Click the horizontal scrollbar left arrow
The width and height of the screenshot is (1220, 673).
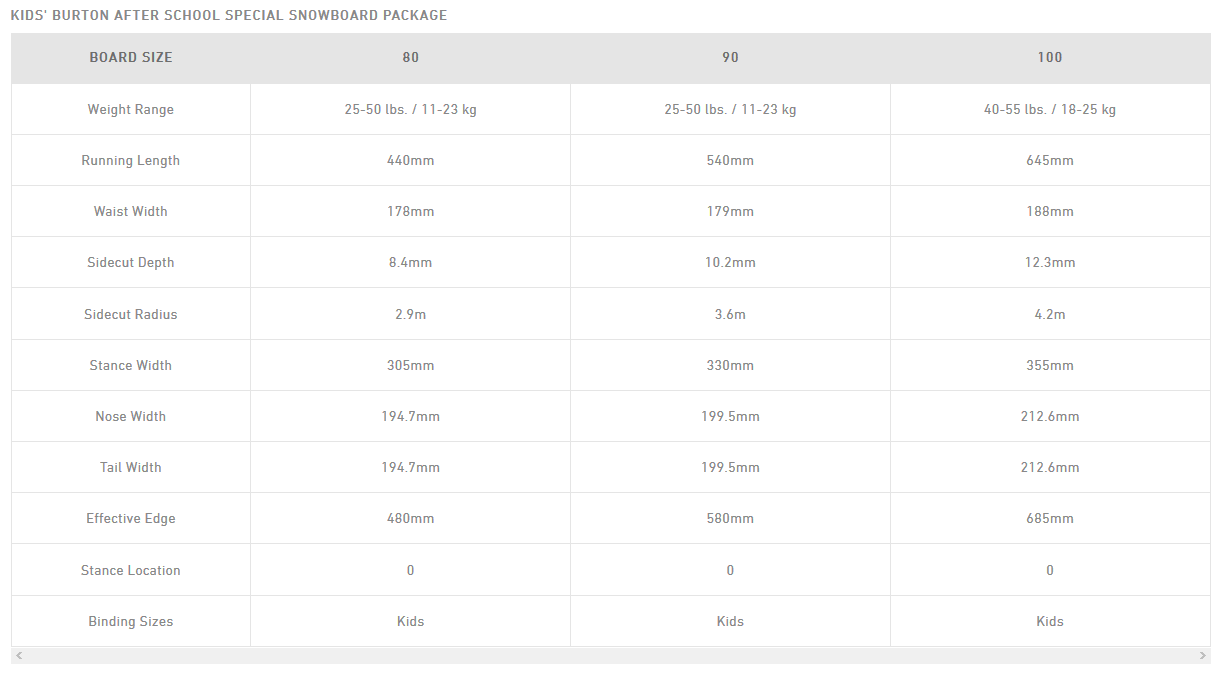click(x=19, y=656)
